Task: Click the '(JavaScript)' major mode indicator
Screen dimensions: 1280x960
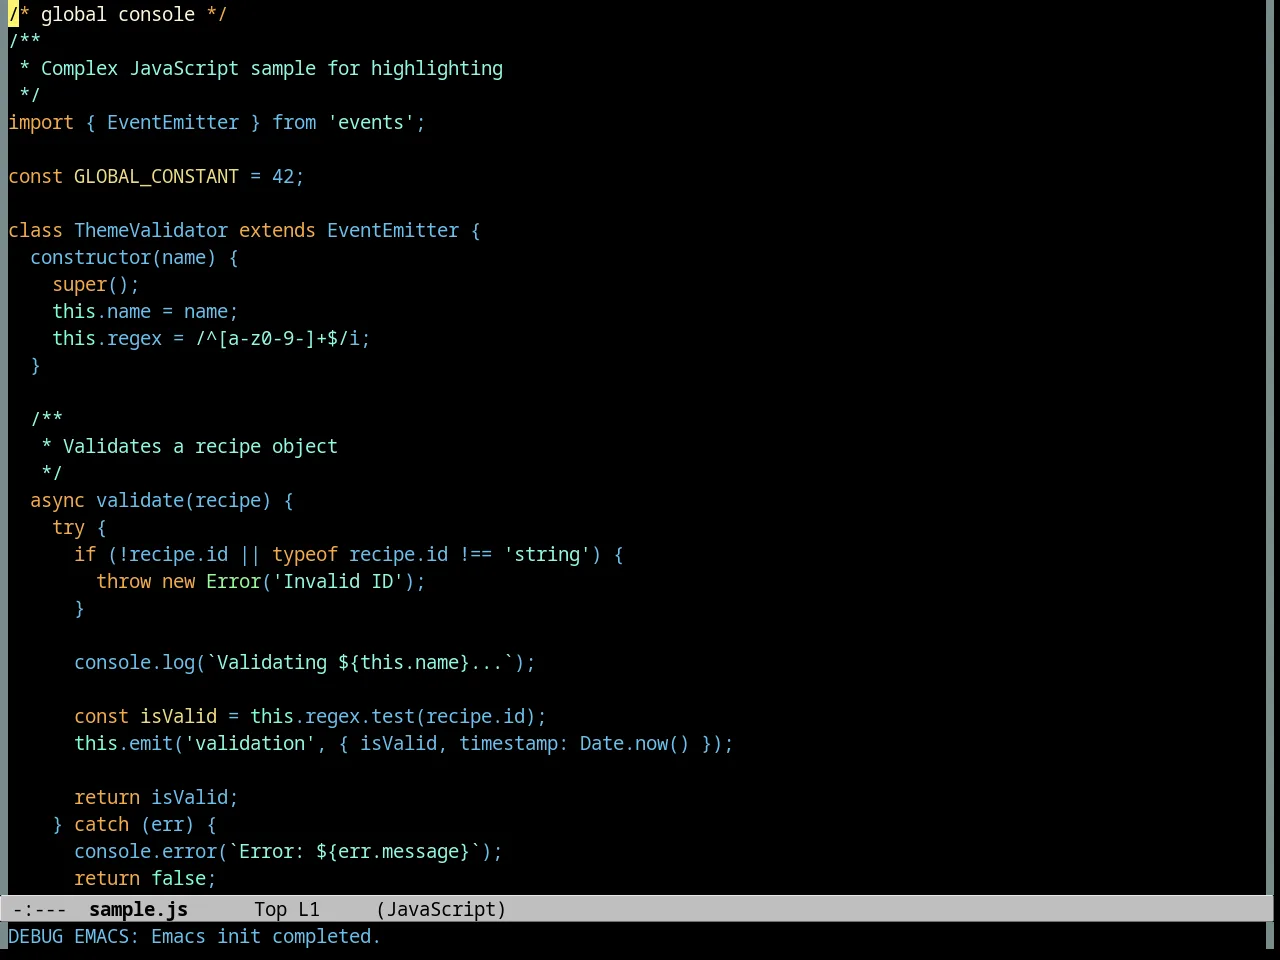Action: click(x=441, y=909)
